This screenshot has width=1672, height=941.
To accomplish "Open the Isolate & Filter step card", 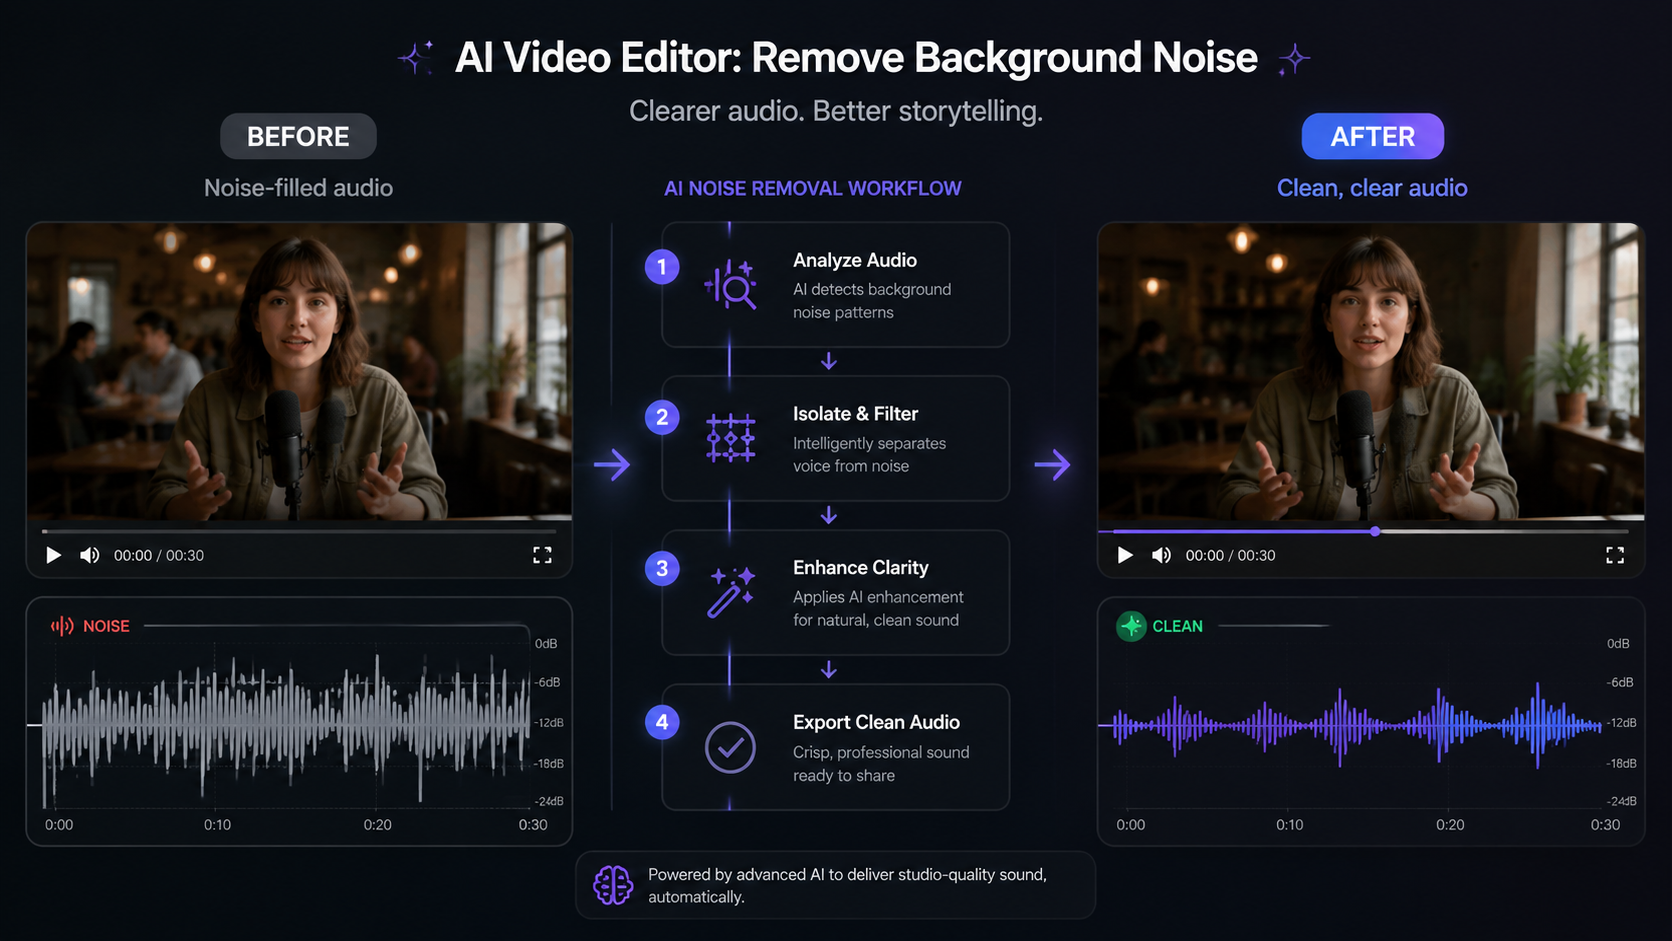I will click(835, 438).
